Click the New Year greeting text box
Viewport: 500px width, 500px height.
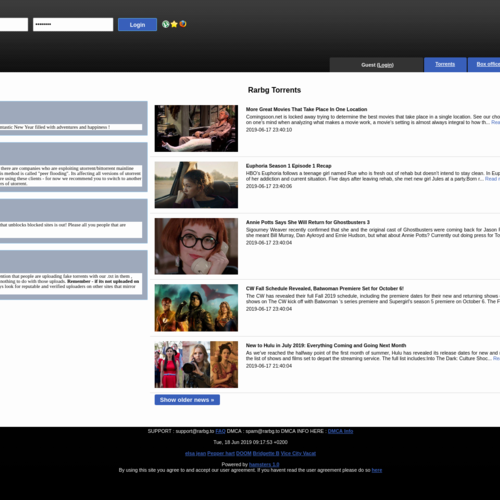pyautogui.click(x=71, y=127)
